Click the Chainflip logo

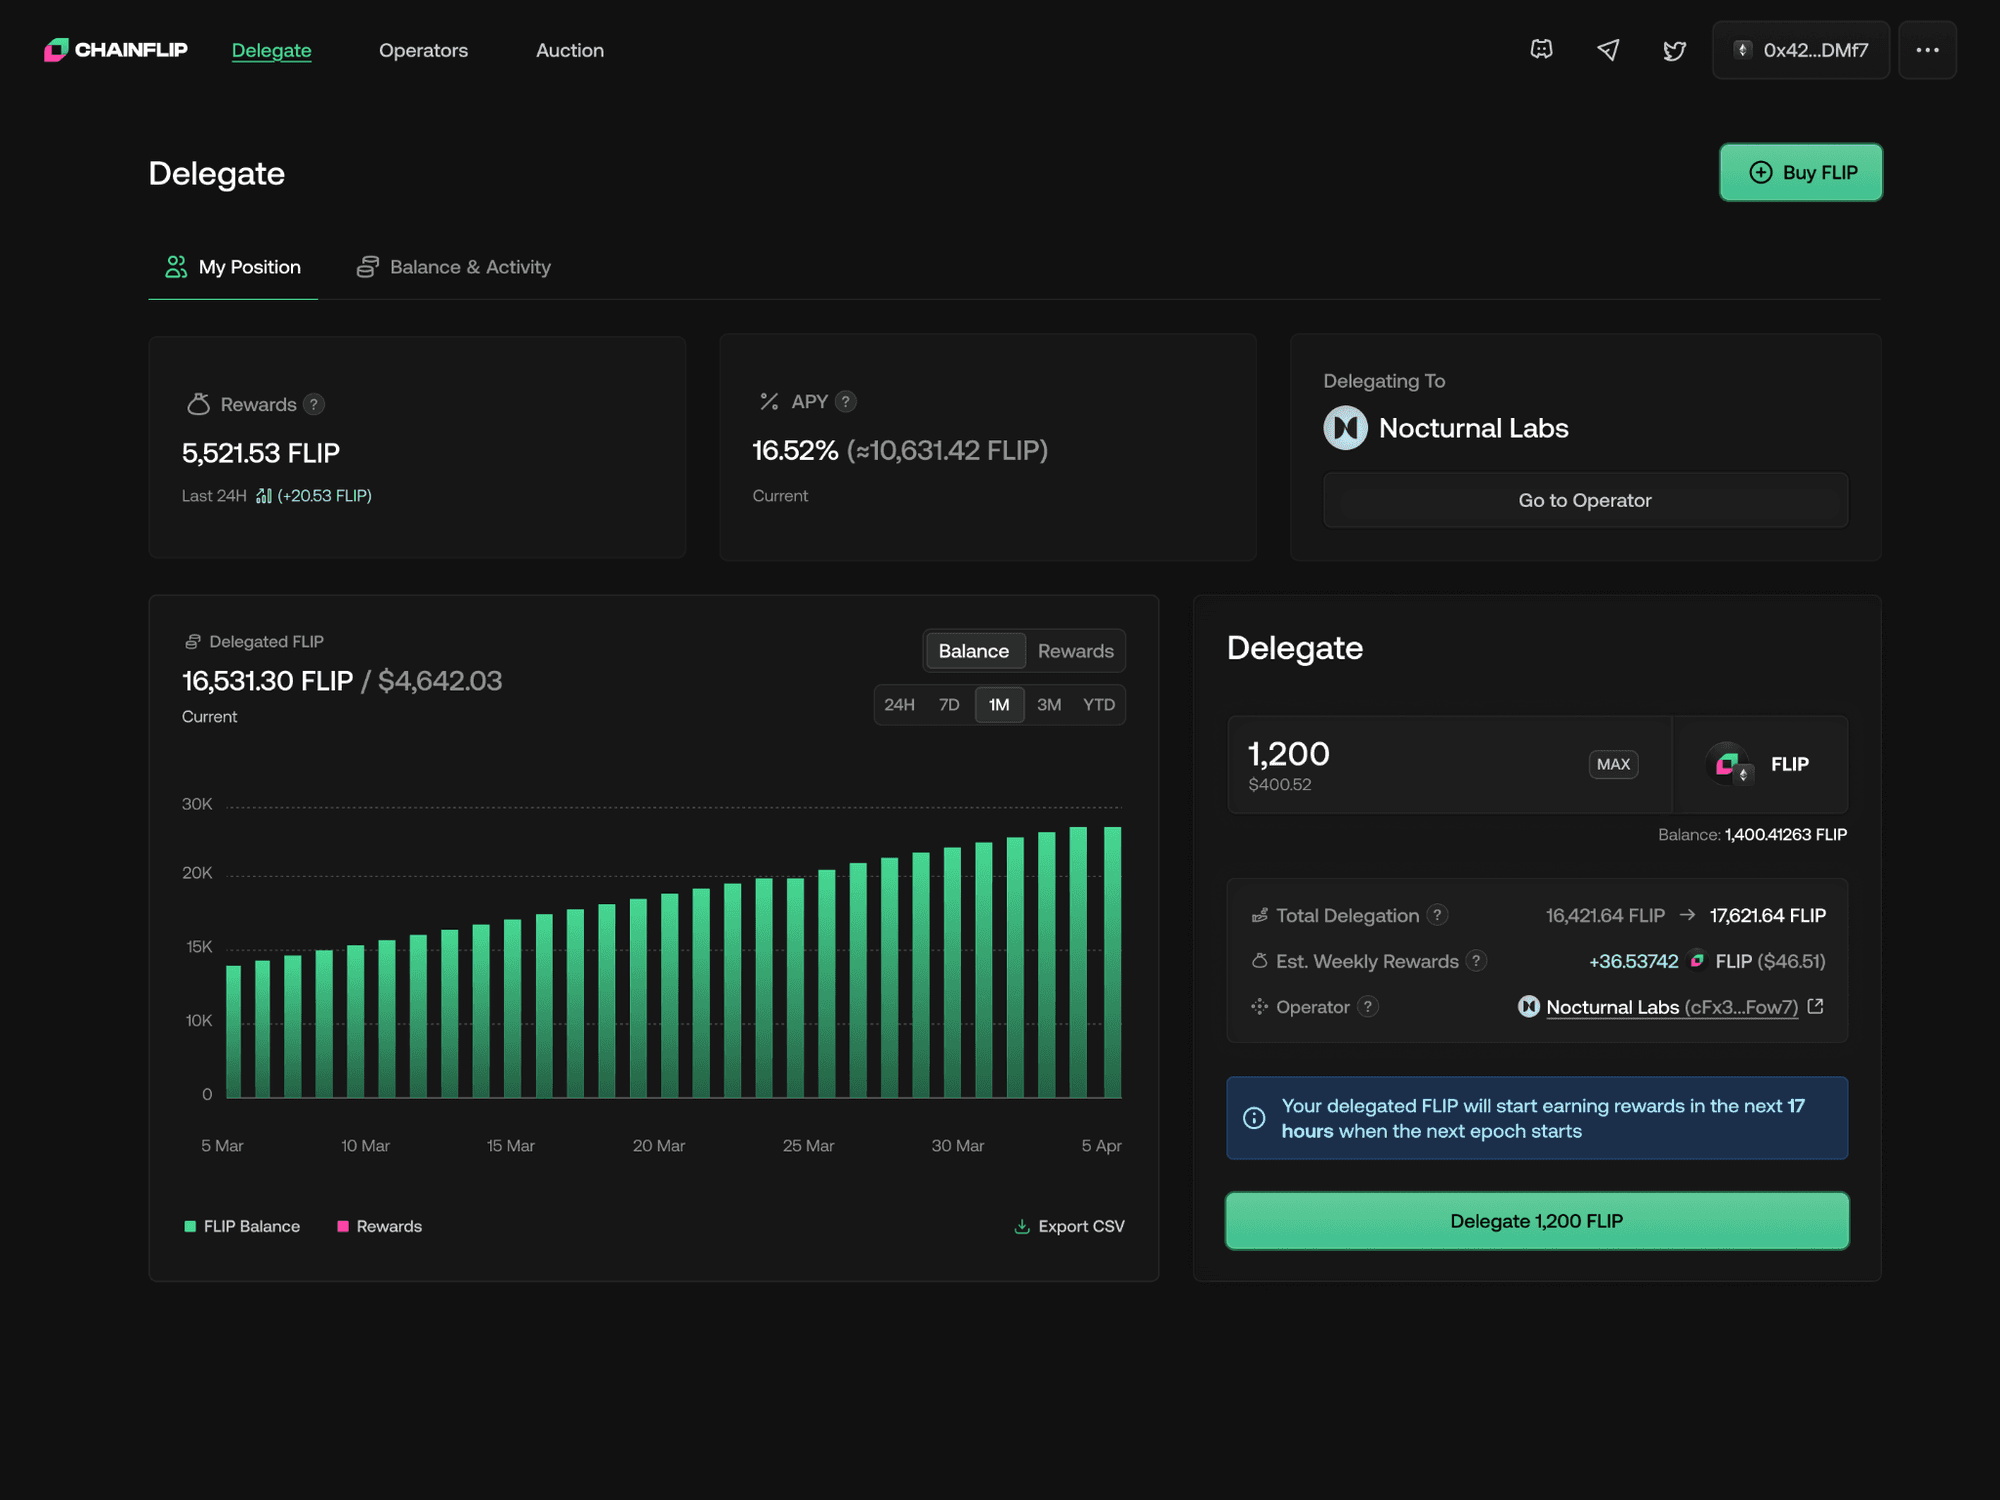[x=114, y=50]
